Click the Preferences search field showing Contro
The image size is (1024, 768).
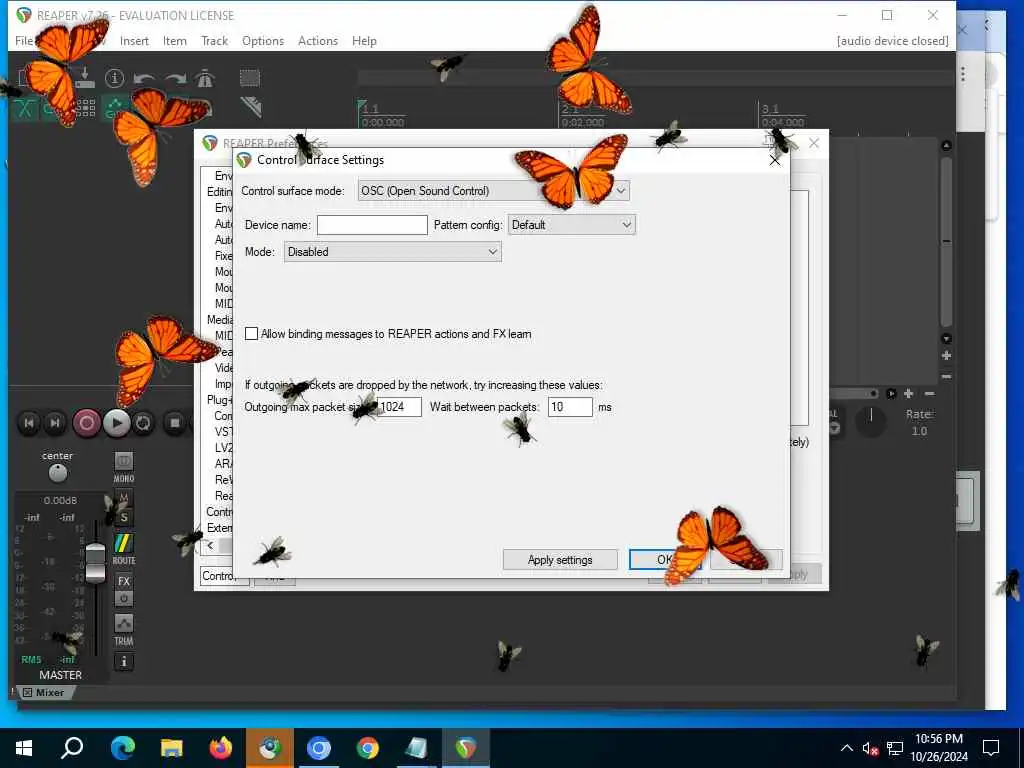point(224,575)
